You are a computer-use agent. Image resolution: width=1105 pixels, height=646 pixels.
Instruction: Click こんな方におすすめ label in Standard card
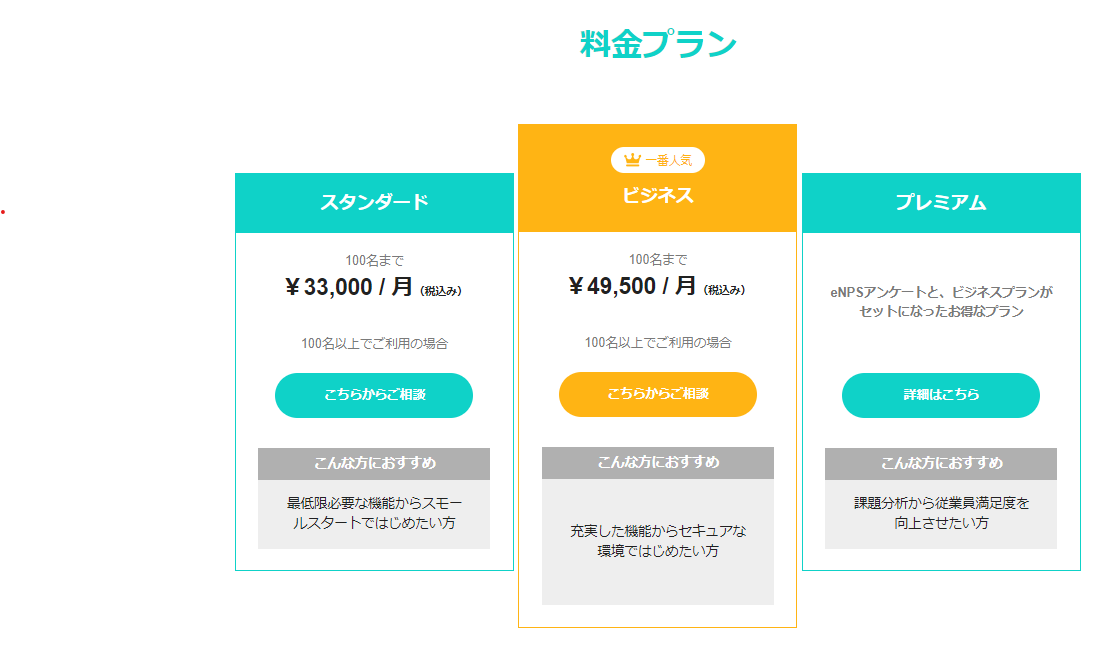374,464
